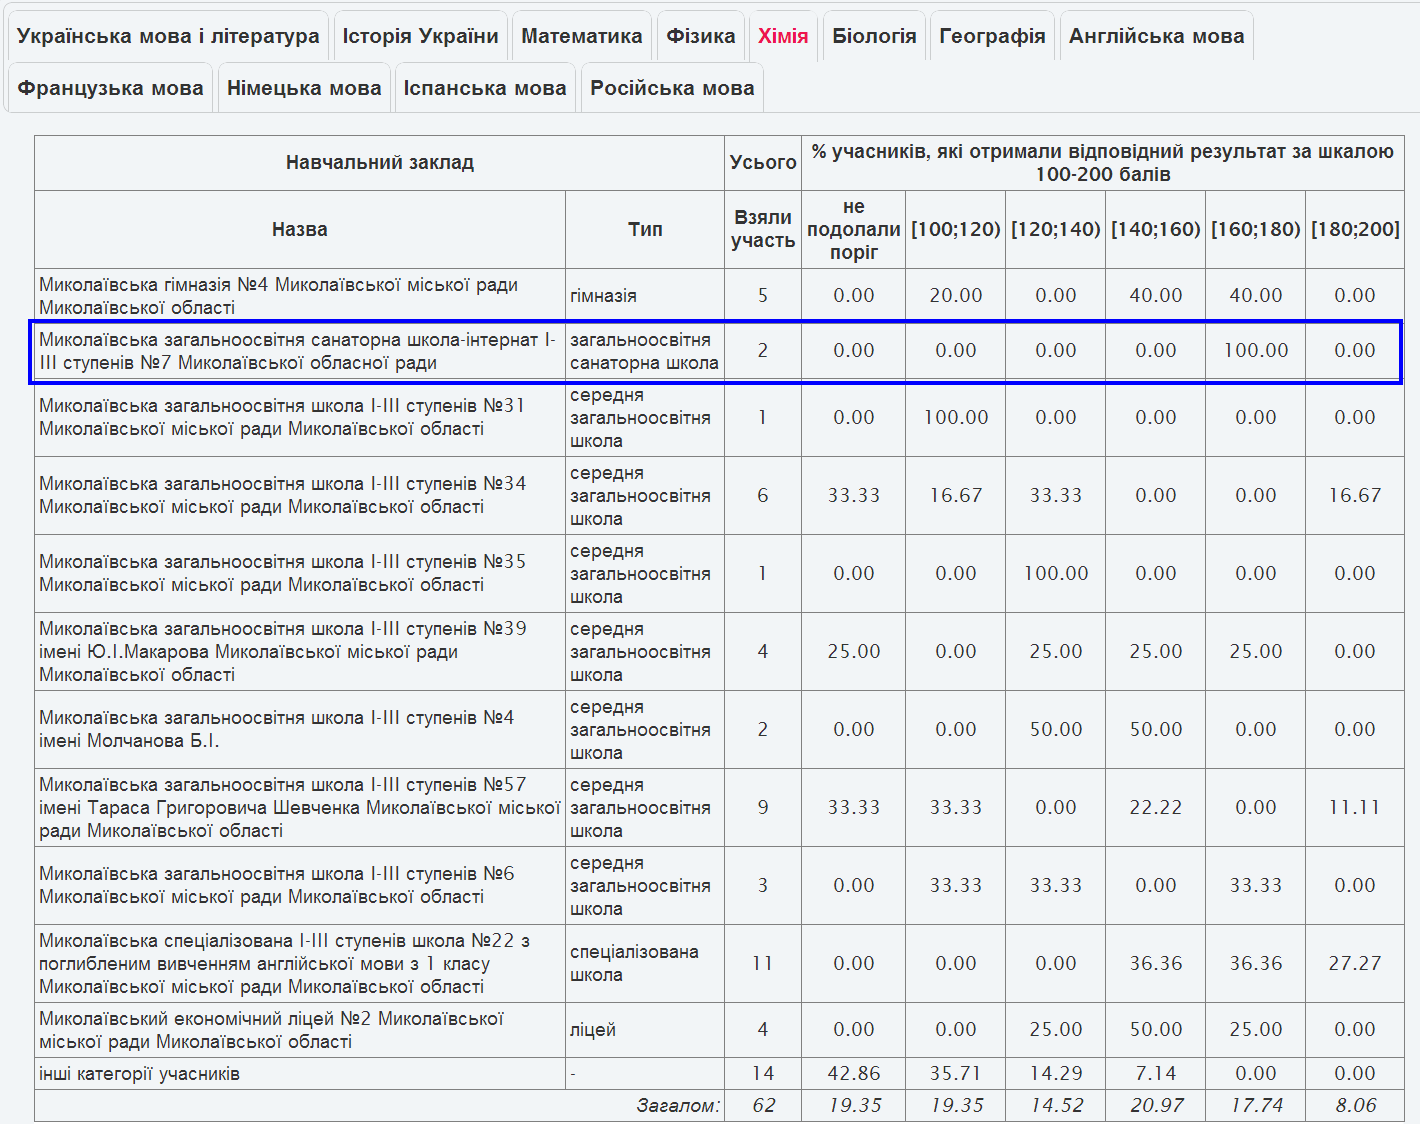Open the Французька мова tab
This screenshot has height=1124, width=1420.
(110, 88)
